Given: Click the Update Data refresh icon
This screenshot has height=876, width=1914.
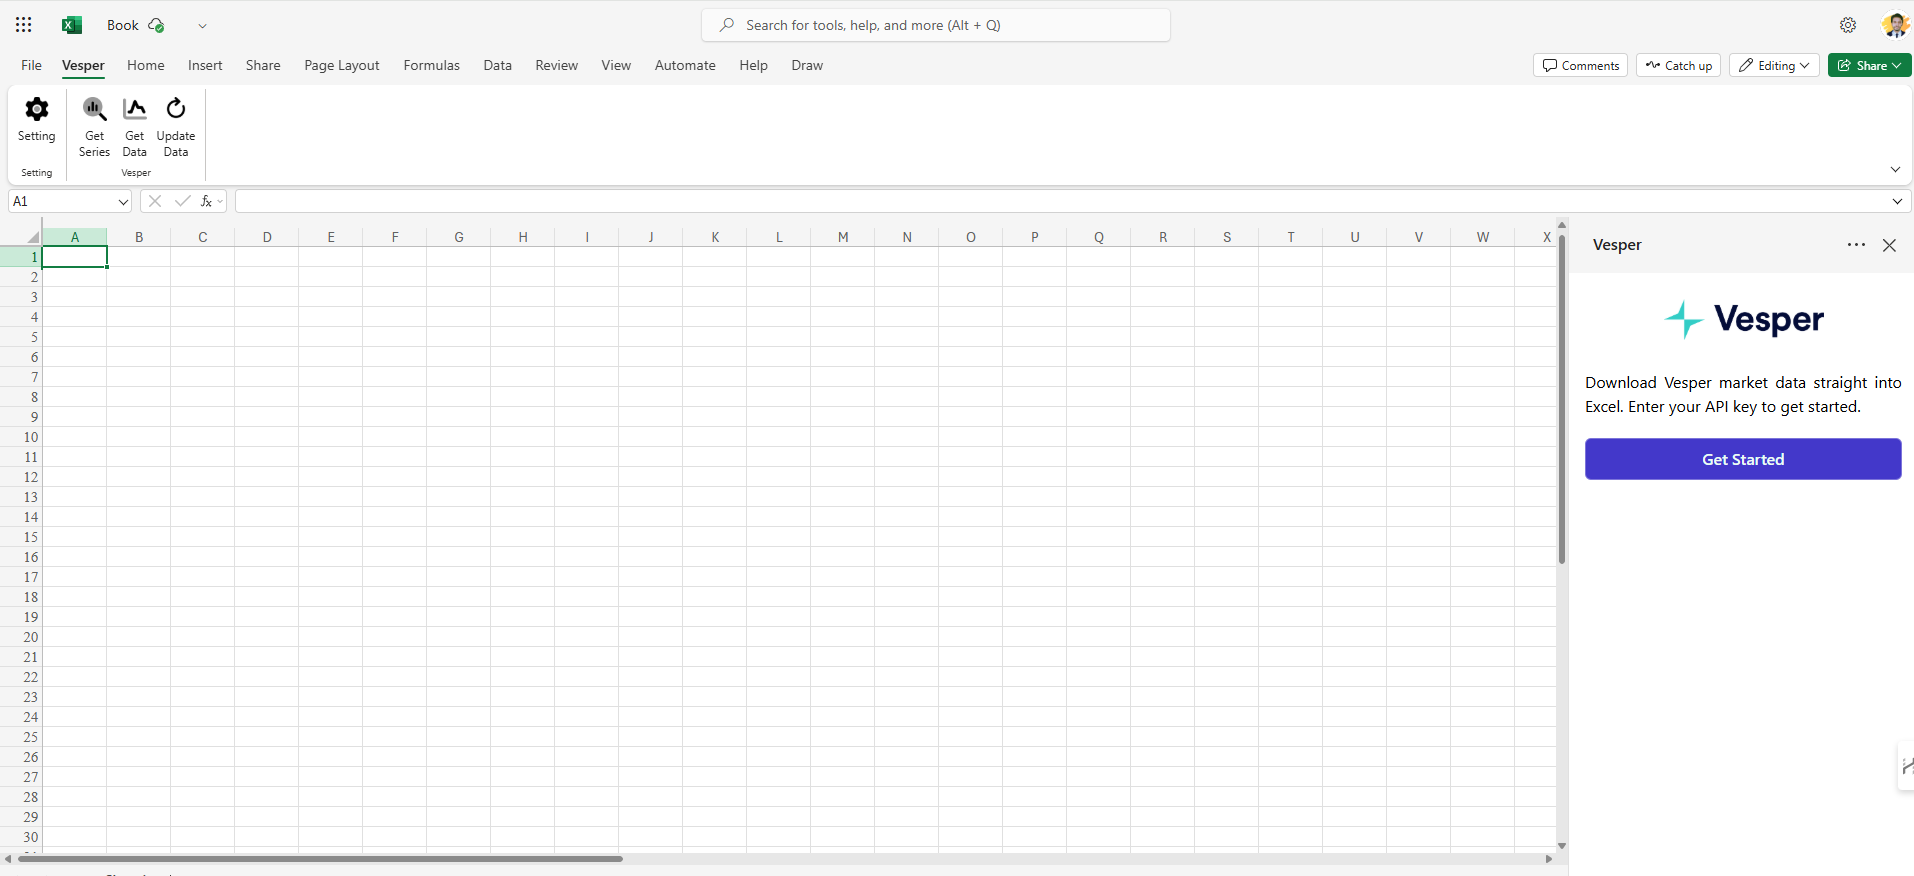Looking at the screenshot, I should tap(176, 109).
